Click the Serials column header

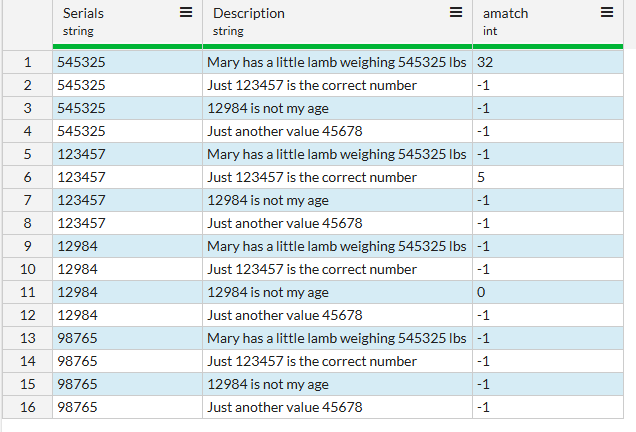110,22
